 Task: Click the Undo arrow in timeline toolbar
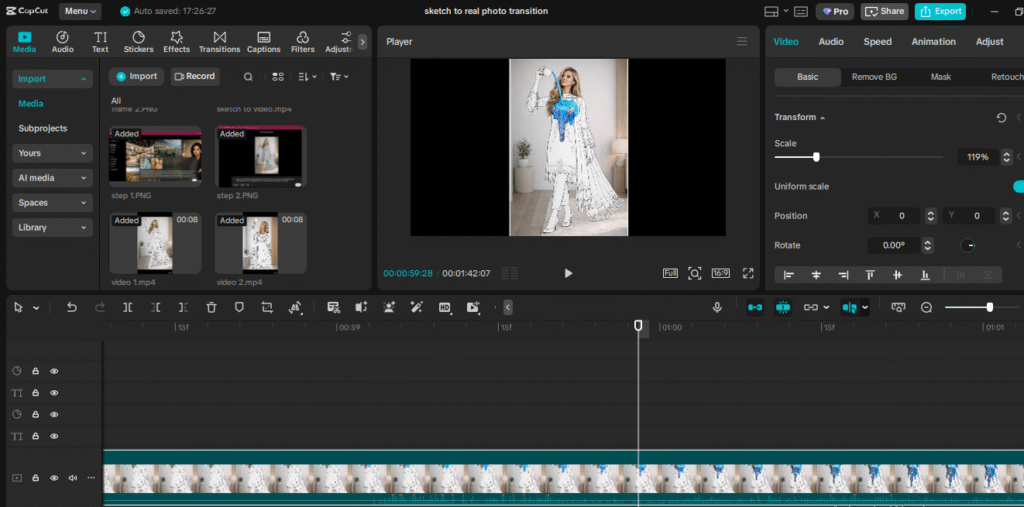tap(72, 307)
